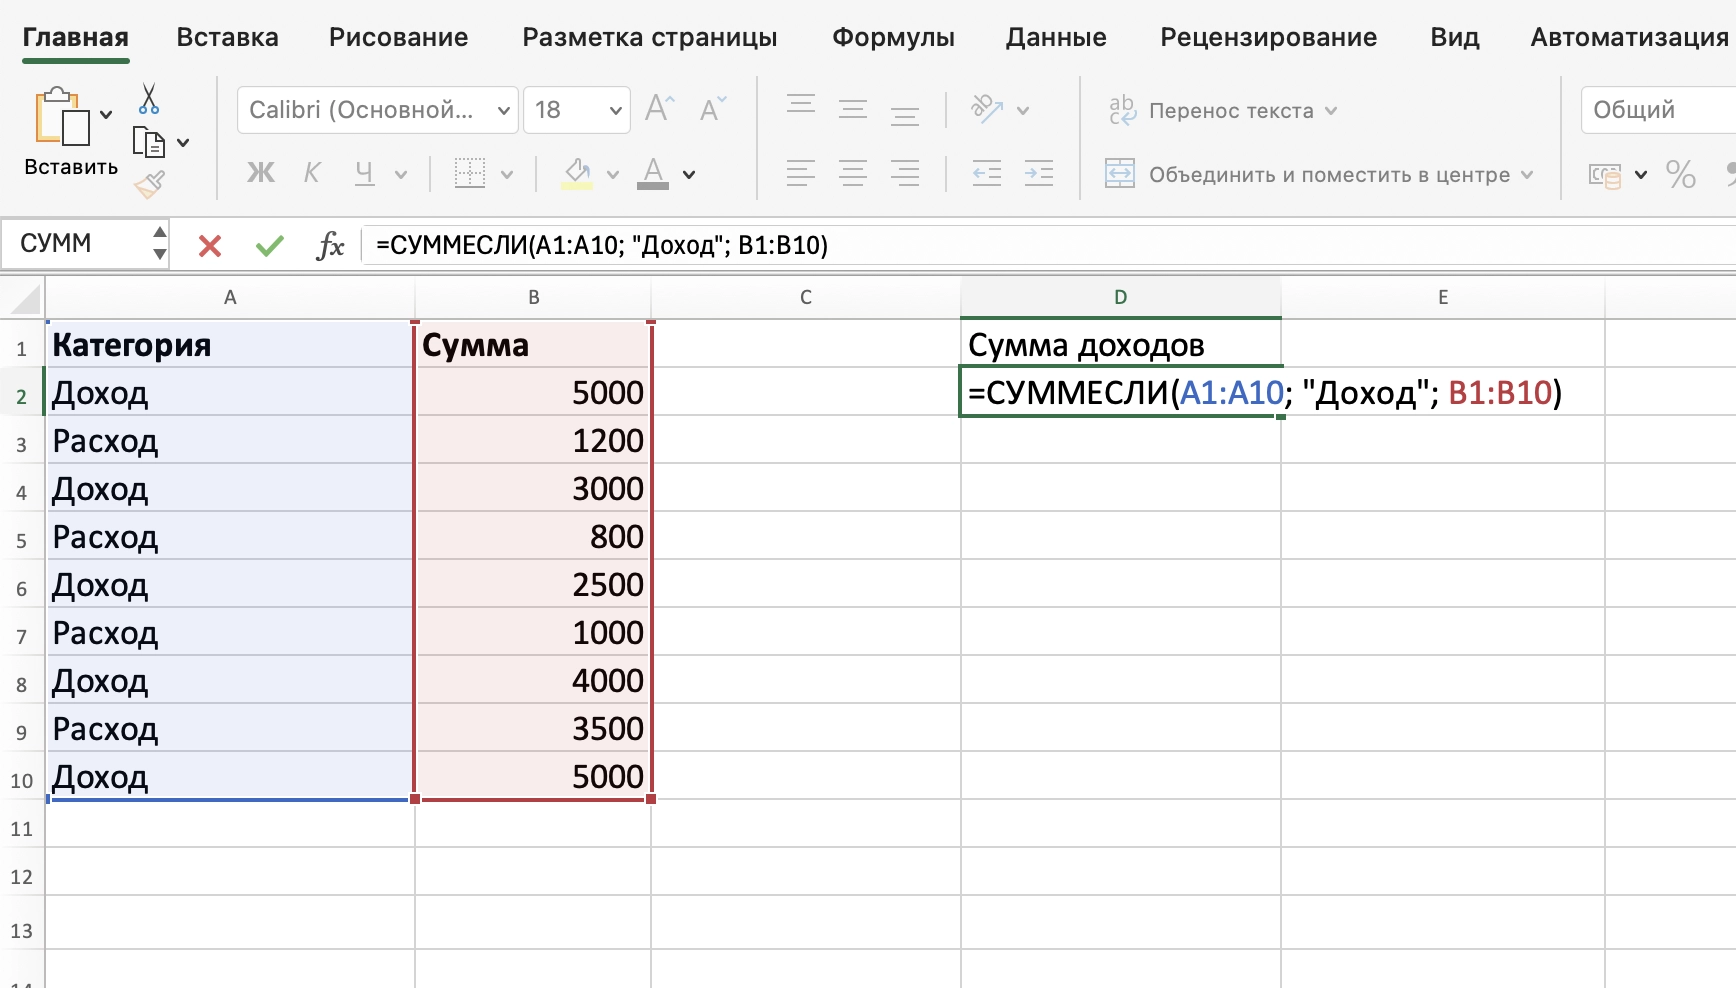Toggle bold formatting with Ж

point(260,173)
